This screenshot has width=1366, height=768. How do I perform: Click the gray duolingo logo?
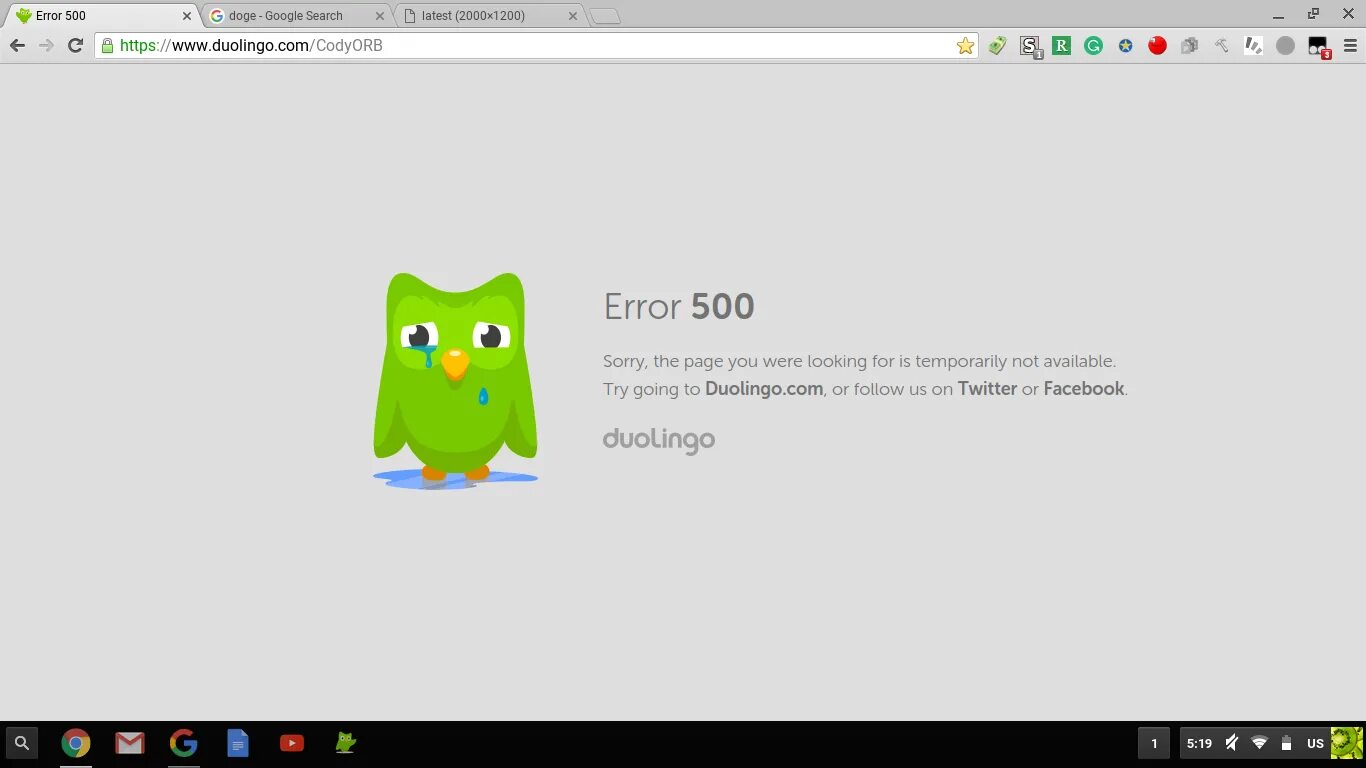[x=659, y=441]
